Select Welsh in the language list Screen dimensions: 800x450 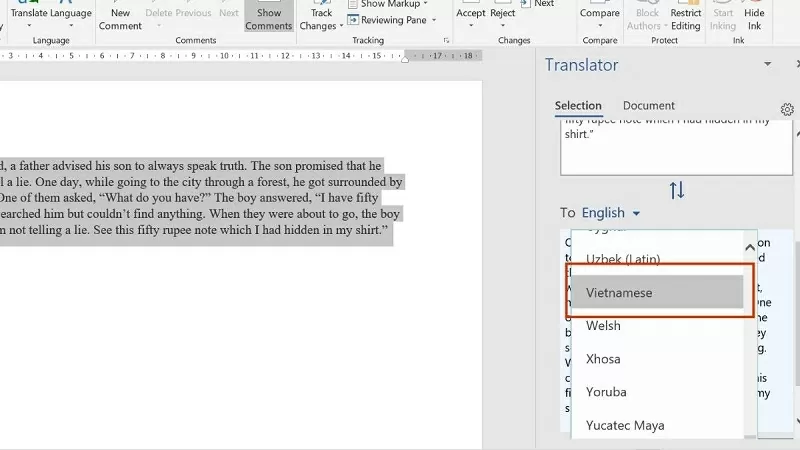click(604, 325)
